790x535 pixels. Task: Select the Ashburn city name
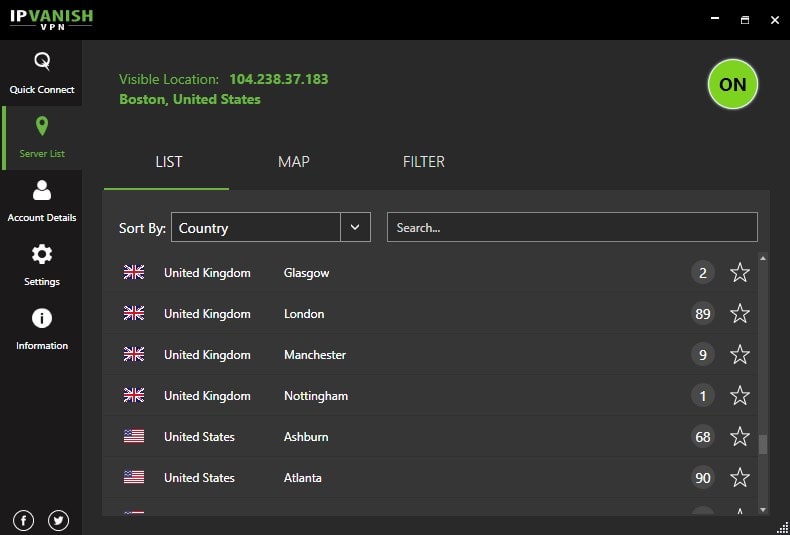[x=306, y=437]
